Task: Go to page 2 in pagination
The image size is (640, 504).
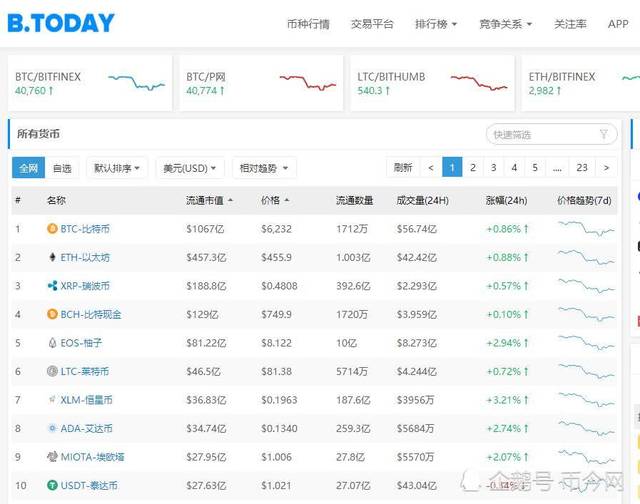Action: [473, 167]
